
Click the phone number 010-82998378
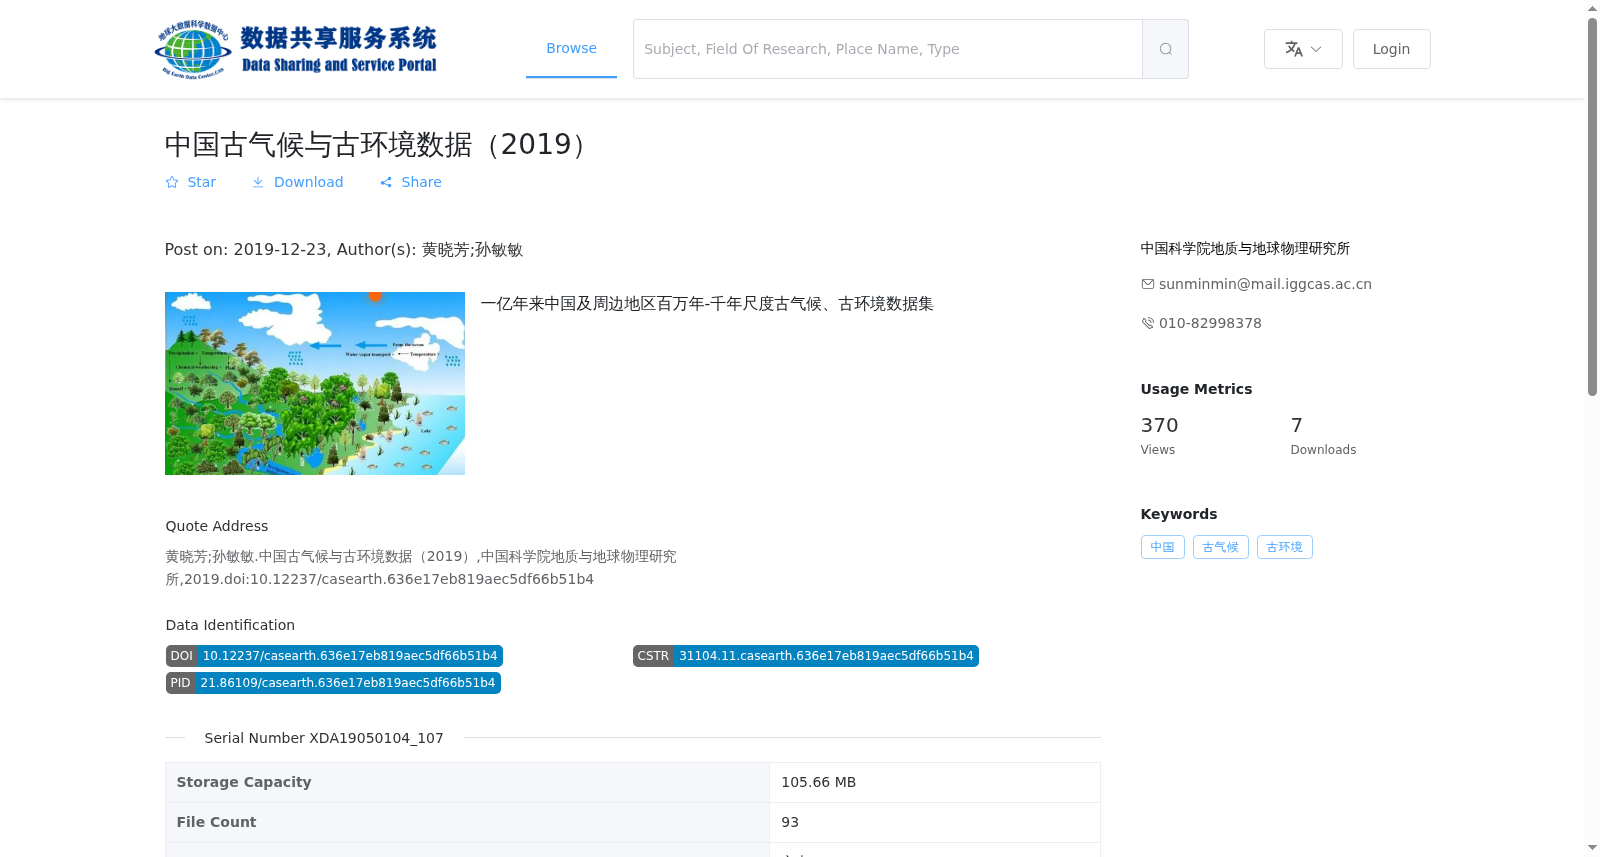tap(1210, 323)
